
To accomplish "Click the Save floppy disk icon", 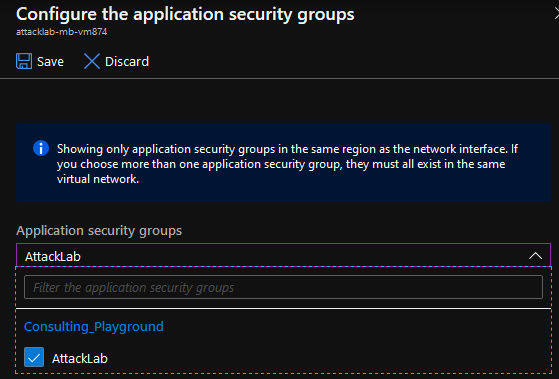I will [24, 61].
